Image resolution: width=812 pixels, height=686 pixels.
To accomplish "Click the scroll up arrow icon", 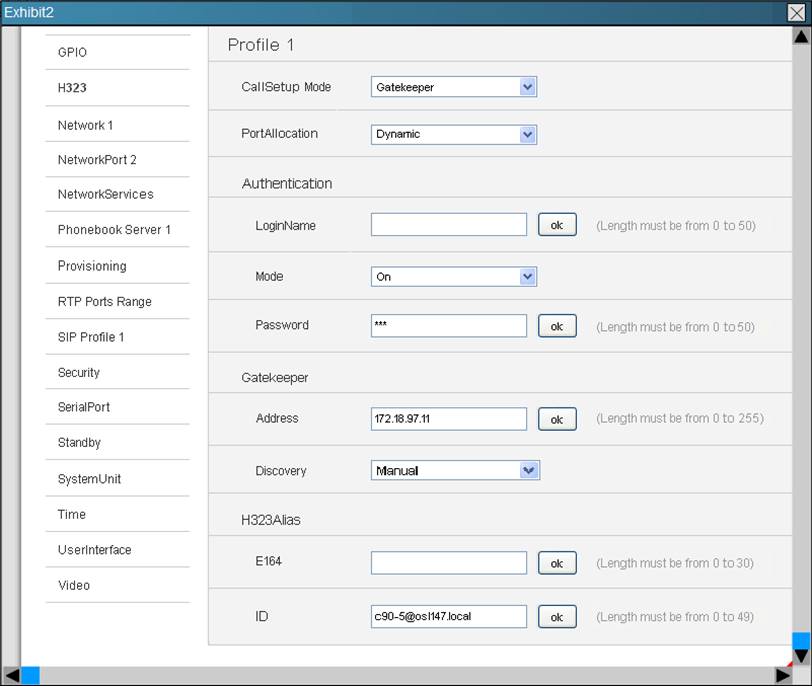I will point(801,37).
